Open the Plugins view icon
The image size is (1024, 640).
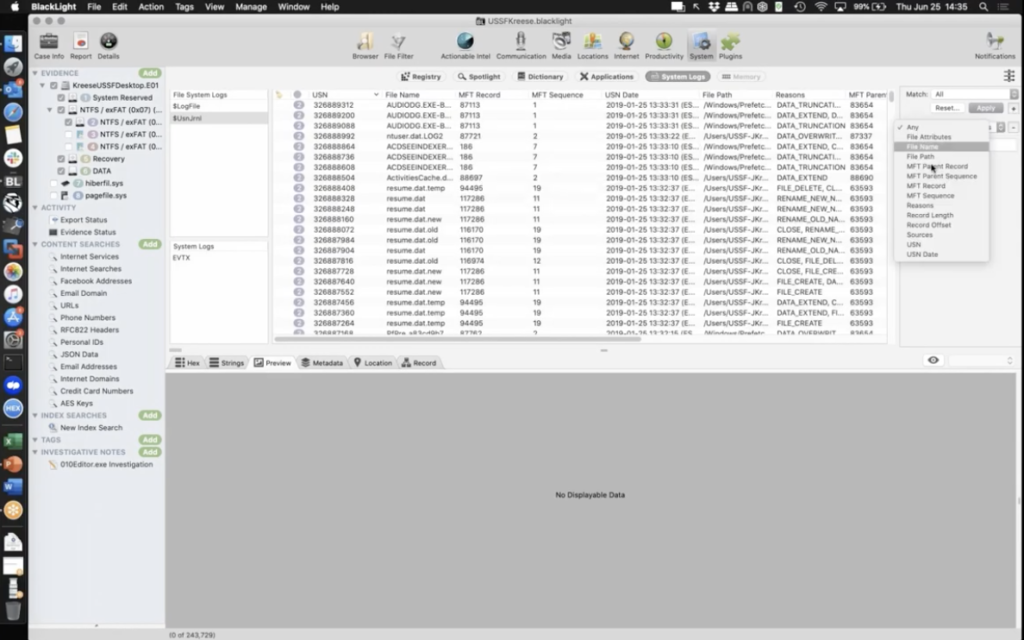click(x=730, y=42)
